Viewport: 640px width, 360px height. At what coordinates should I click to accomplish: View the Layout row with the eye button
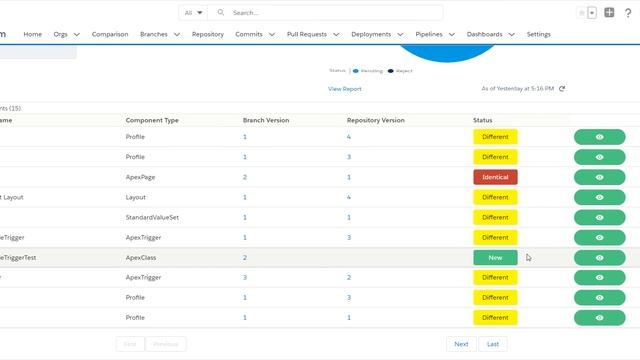coord(600,197)
